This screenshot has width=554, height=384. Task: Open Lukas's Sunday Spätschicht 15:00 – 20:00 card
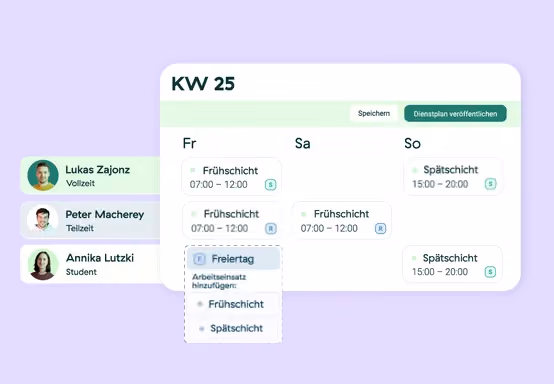click(x=453, y=176)
